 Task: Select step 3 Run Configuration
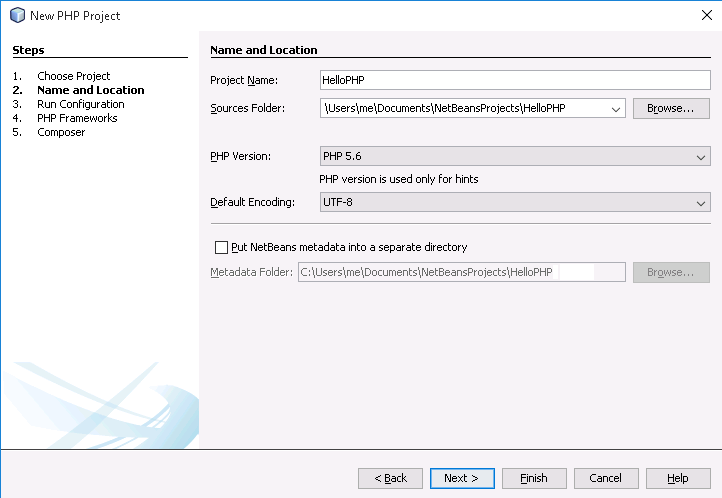coord(81,104)
